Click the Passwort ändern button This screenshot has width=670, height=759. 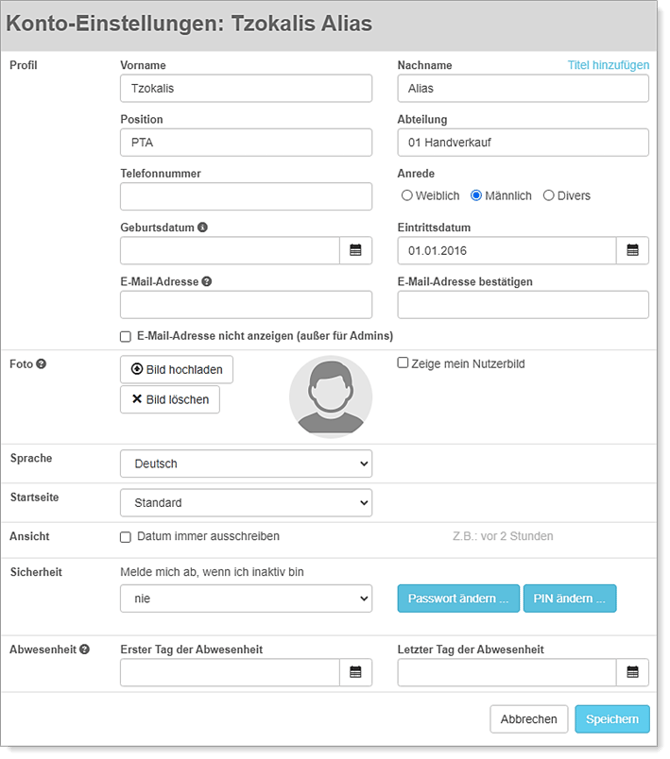point(458,599)
